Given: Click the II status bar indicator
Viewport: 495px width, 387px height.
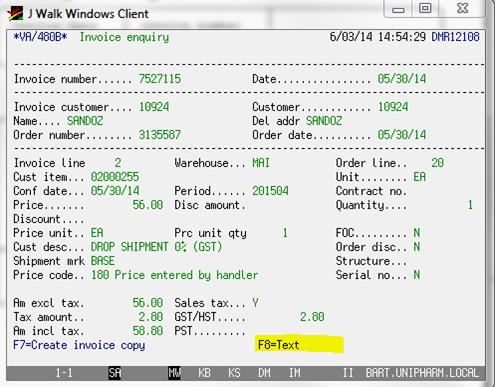Looking at the screenshot, I should tap(348, 373).
